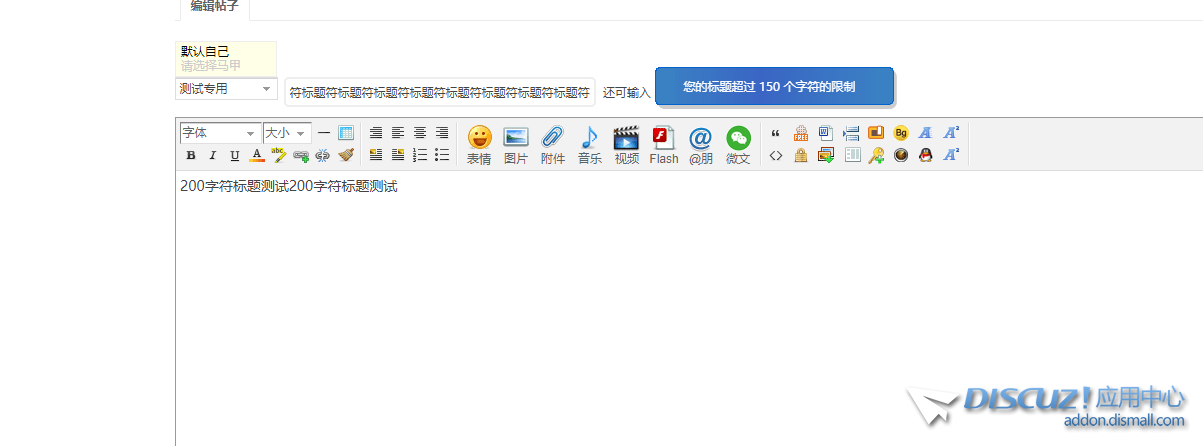Insert video using the 视频 icon

626,144
